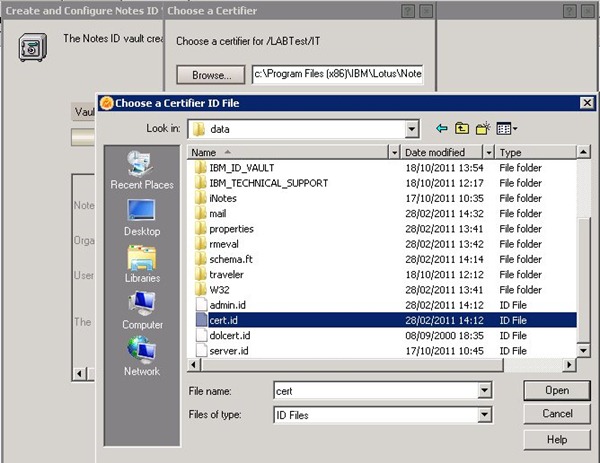Select the properties folder
This screenshot has width=600, height=463.
pos(231,229)
